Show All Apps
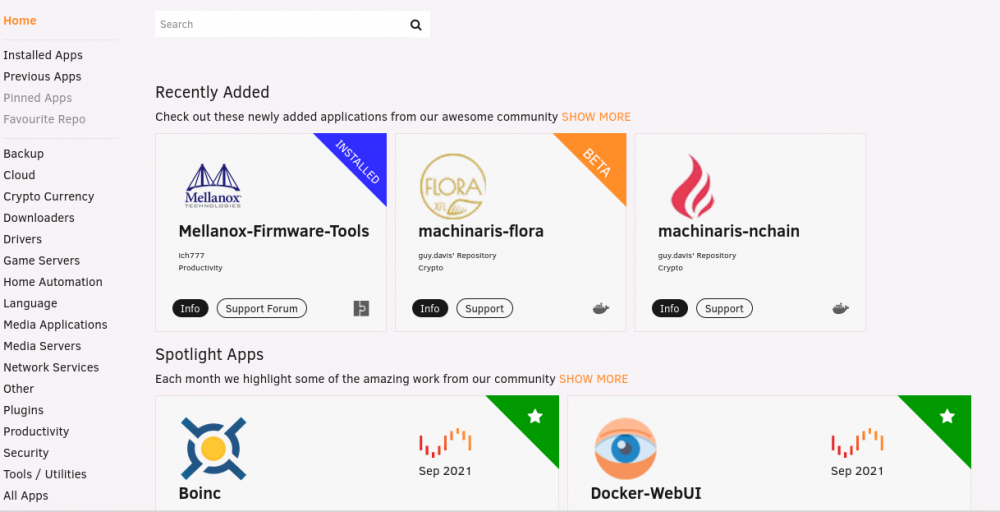The height and width of the screenshot is (512, 1000). click(26, 495)
